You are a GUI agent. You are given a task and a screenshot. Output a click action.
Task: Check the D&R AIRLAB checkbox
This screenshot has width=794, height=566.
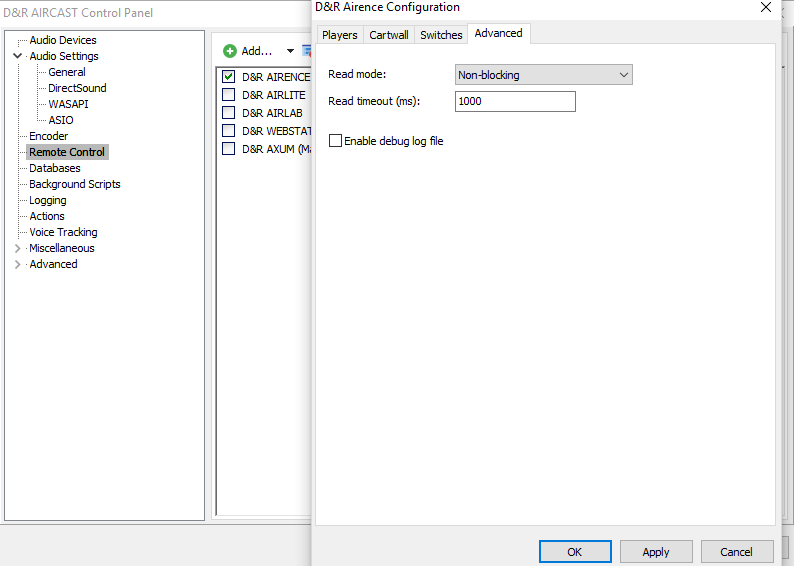229,113
